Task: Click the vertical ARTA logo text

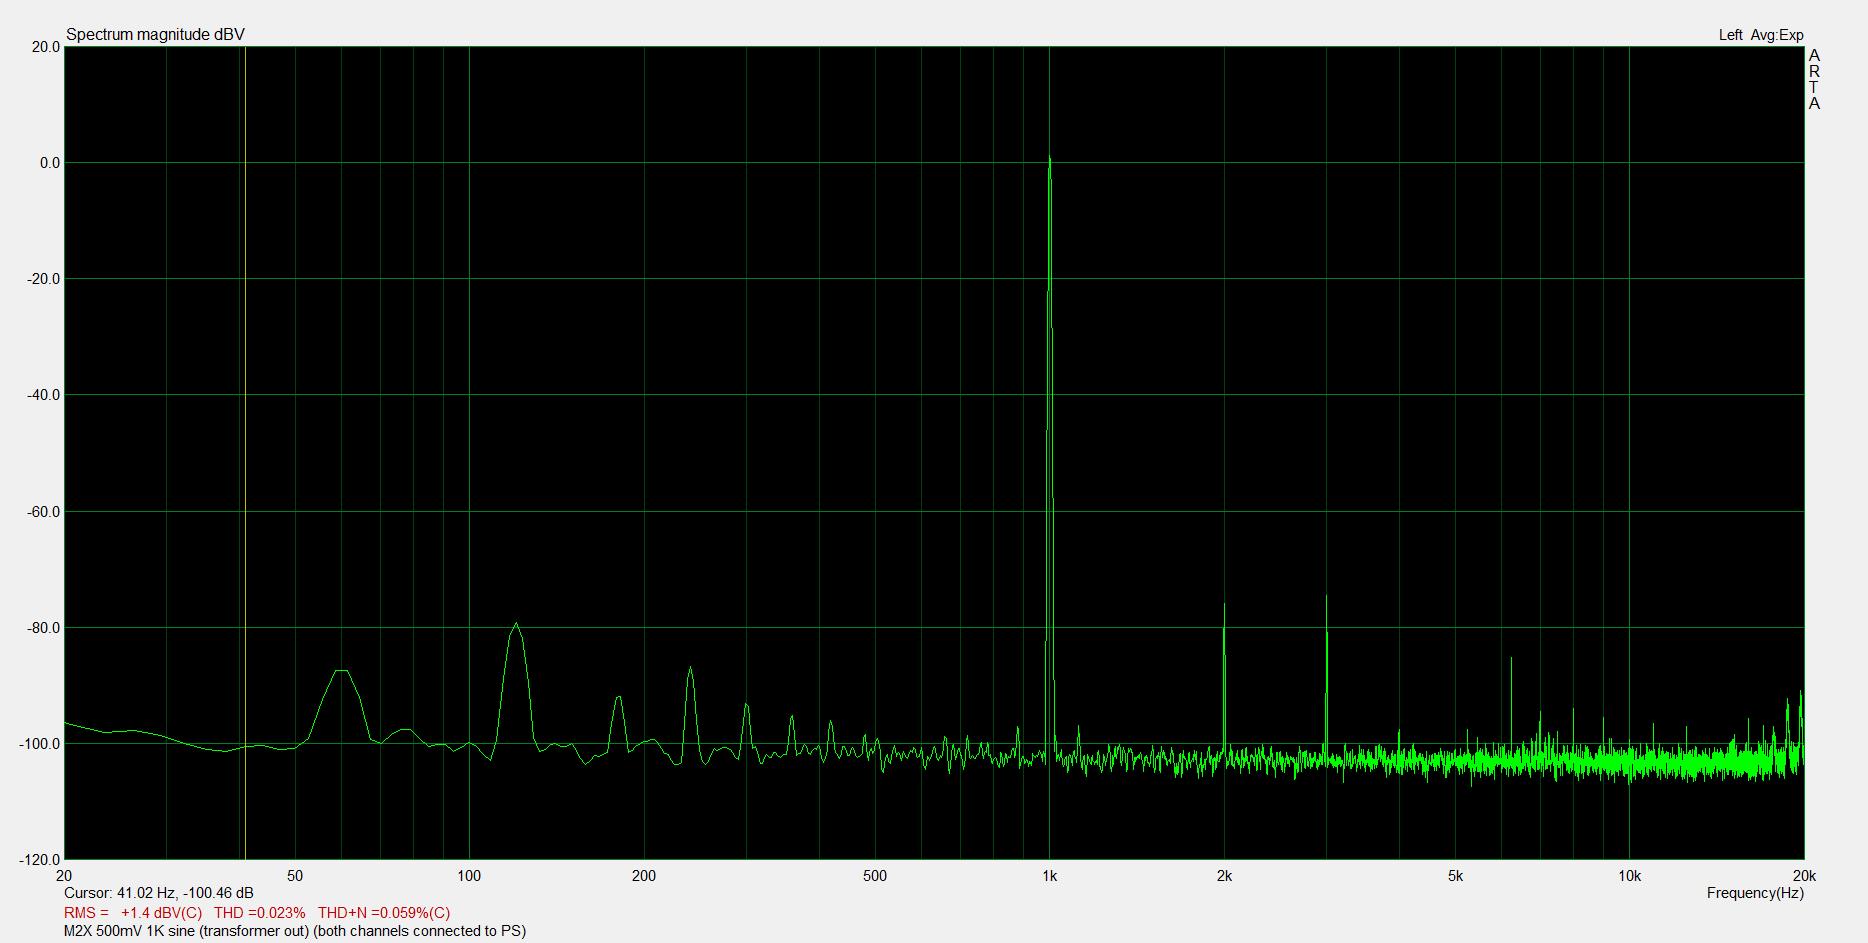Action: point(1814,80)
